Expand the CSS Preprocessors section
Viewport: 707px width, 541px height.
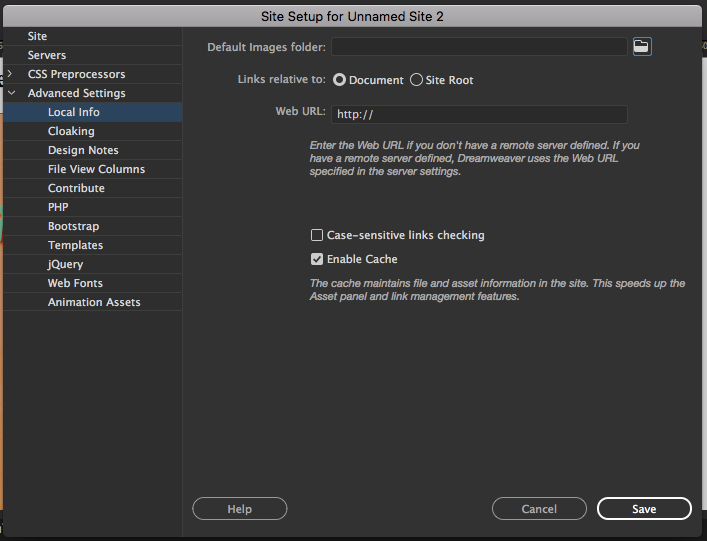point(10,74)
